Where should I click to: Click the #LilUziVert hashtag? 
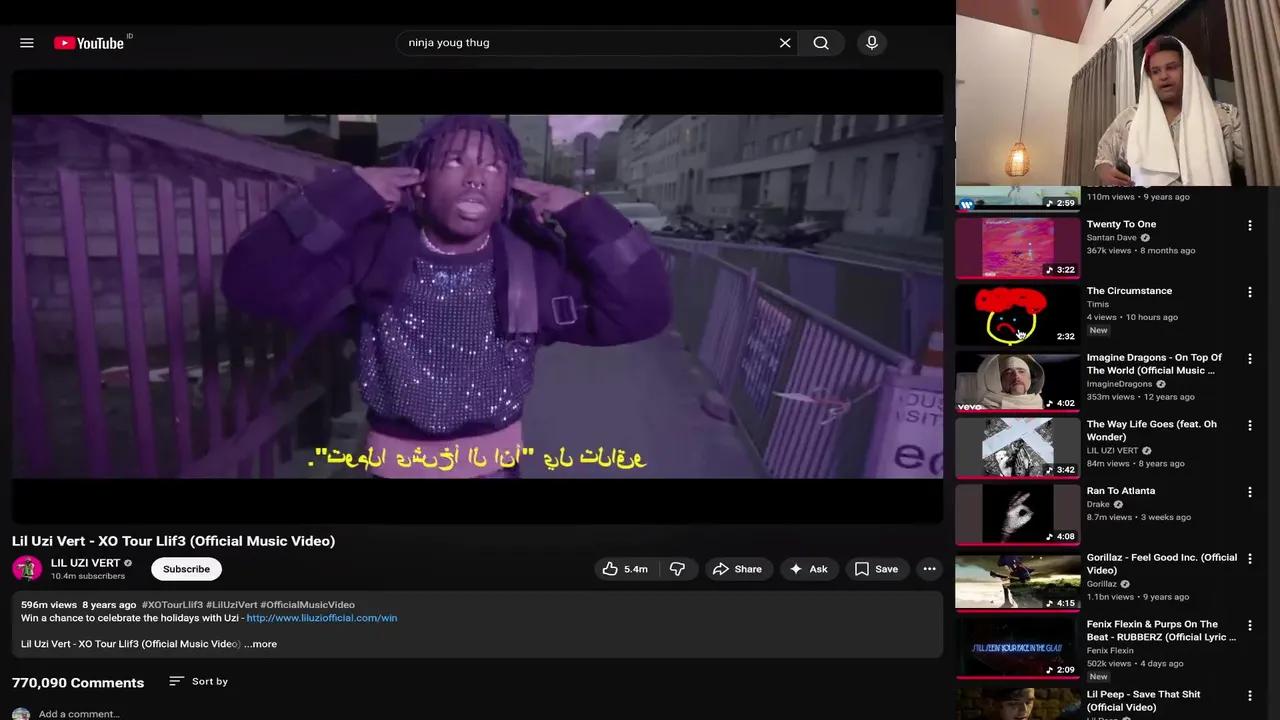pyautogui.click(x=231, y=605)
